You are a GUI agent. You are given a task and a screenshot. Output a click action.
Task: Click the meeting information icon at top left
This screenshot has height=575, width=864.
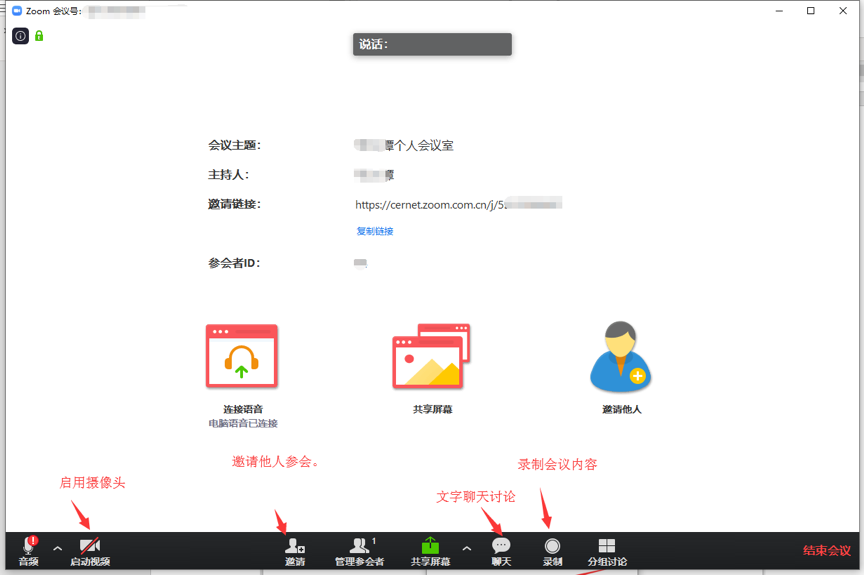click(x=20, y=36)
